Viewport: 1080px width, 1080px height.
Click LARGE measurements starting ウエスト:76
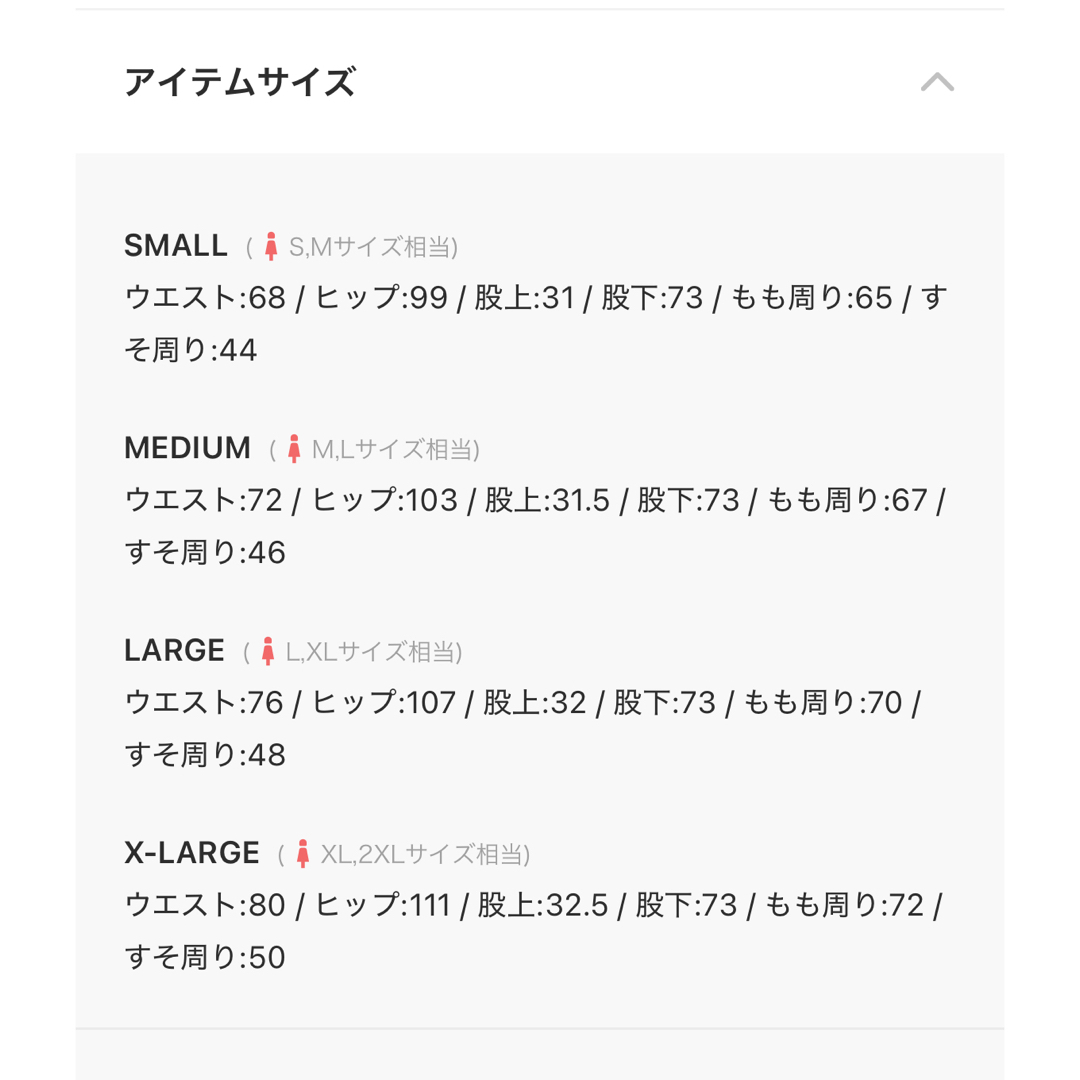[523, 729]
